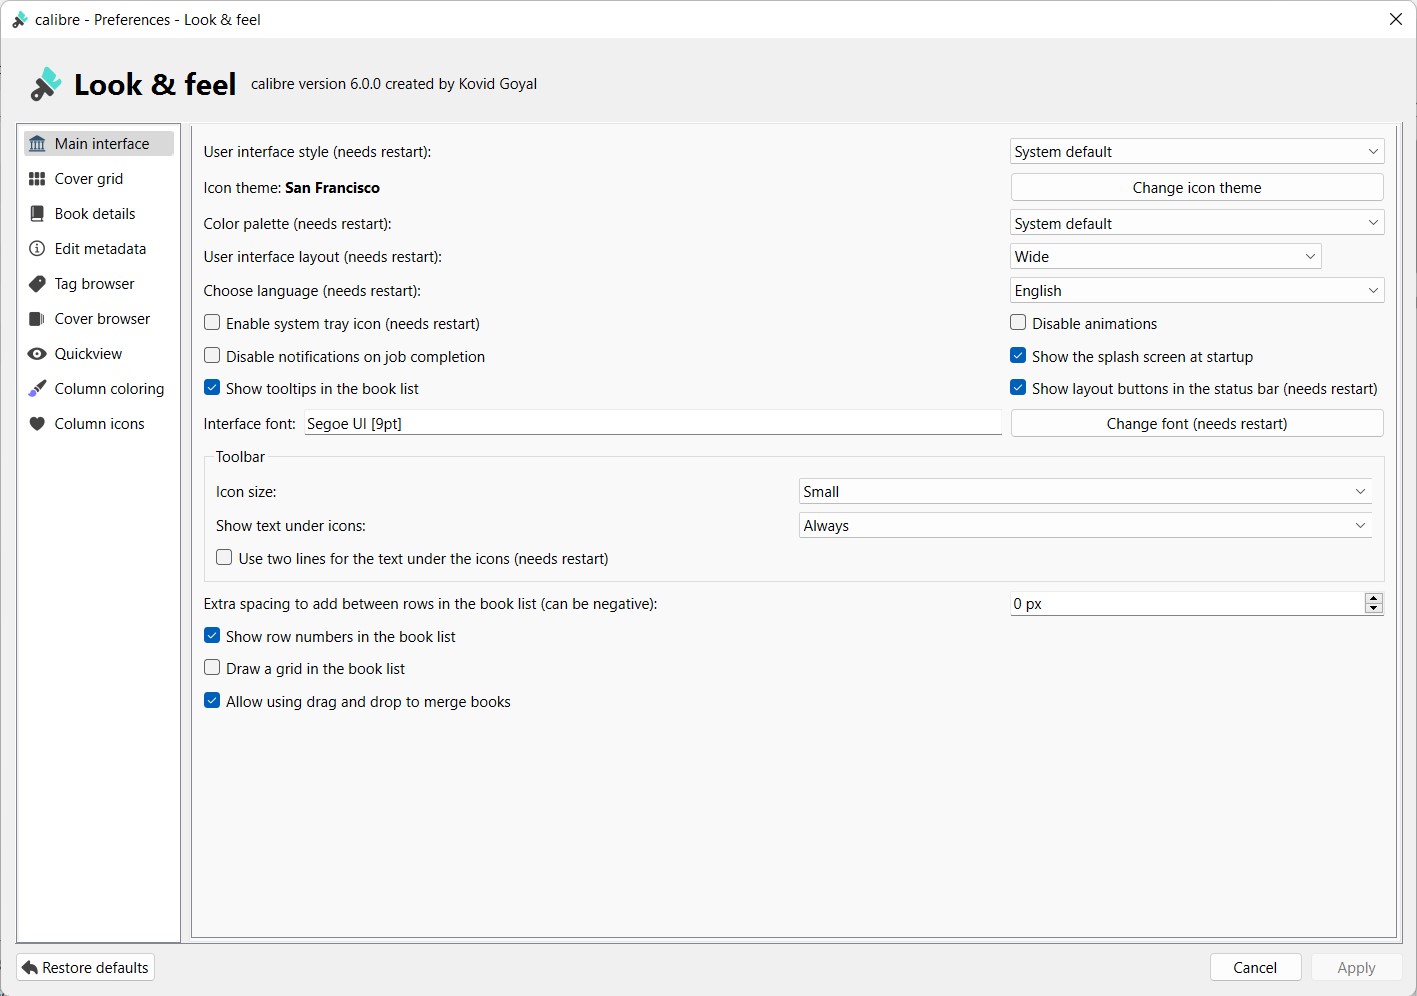Click the Tag browser tag icon
Viewport: 1417px width, 996px height.
click(37, 284)
